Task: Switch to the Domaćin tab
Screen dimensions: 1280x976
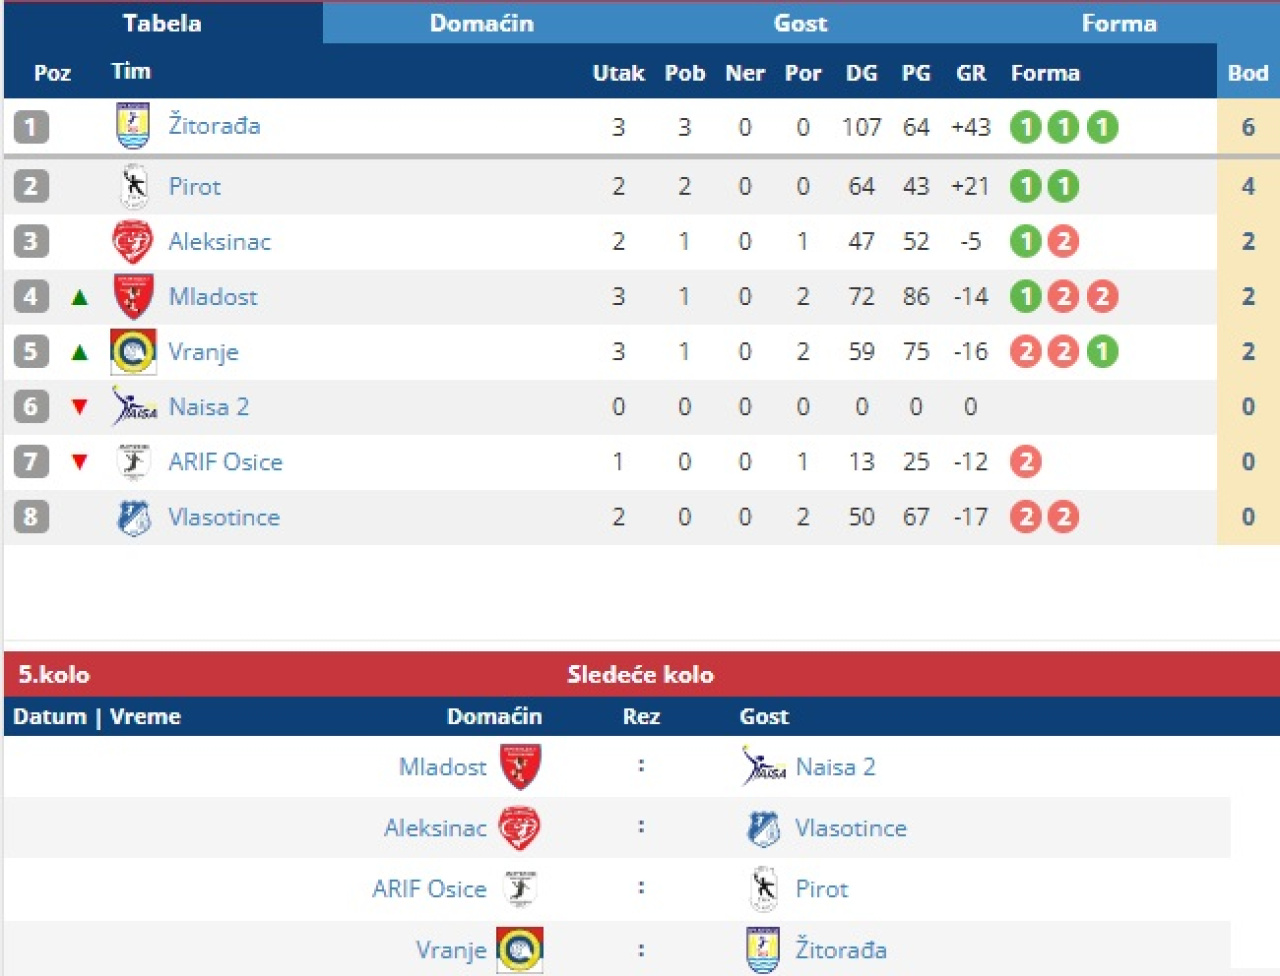Action: pos(481,23)
